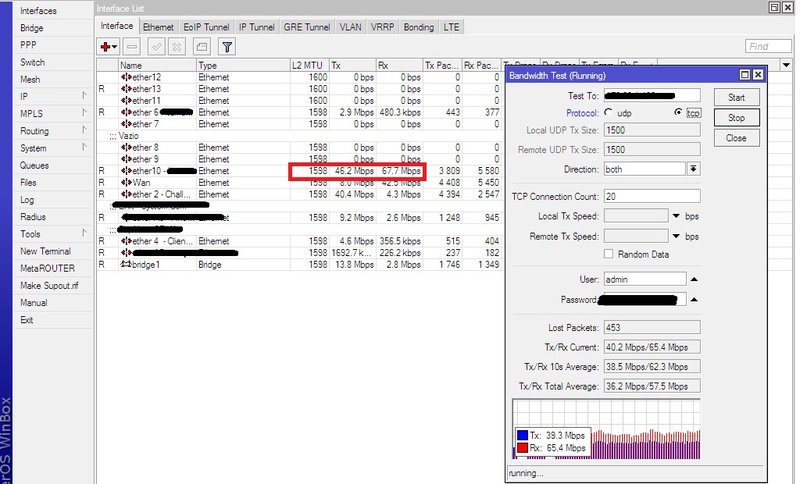Image resolution: width=800 pixels, height=484 pixels.
Task: Switch to the Ethernet tab
Action: (158, 27)
